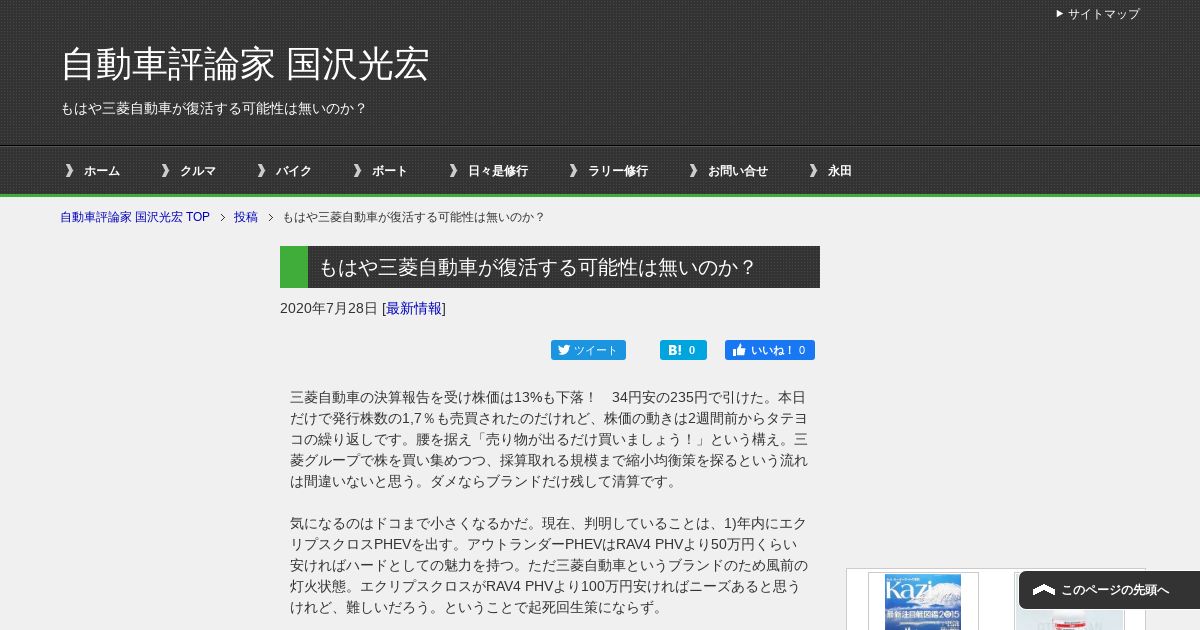Viewport: 1200px width, 630px height.
Task: Click breadcrumb 自動車評論家 国沢光宏 TOP
Action: 135,217
